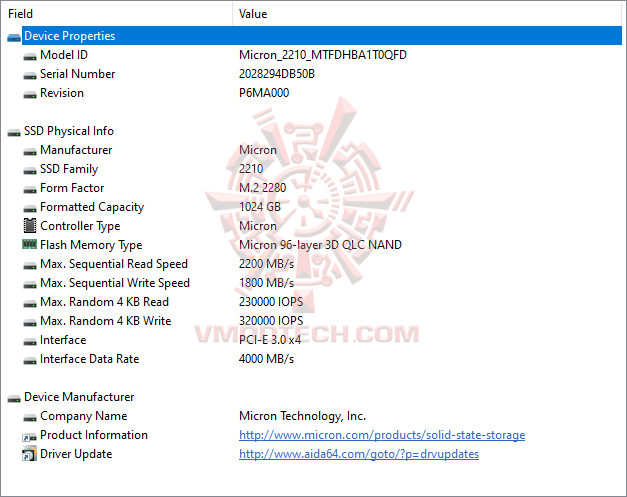Screen dimensions: 627x497
Task: Click the drive icon next to Serial Number
Action: (30, 76)
